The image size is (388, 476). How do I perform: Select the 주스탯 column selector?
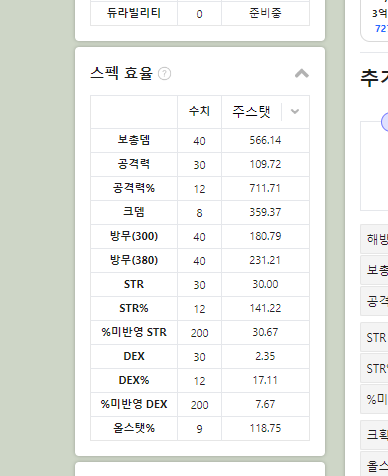(266, 112)
